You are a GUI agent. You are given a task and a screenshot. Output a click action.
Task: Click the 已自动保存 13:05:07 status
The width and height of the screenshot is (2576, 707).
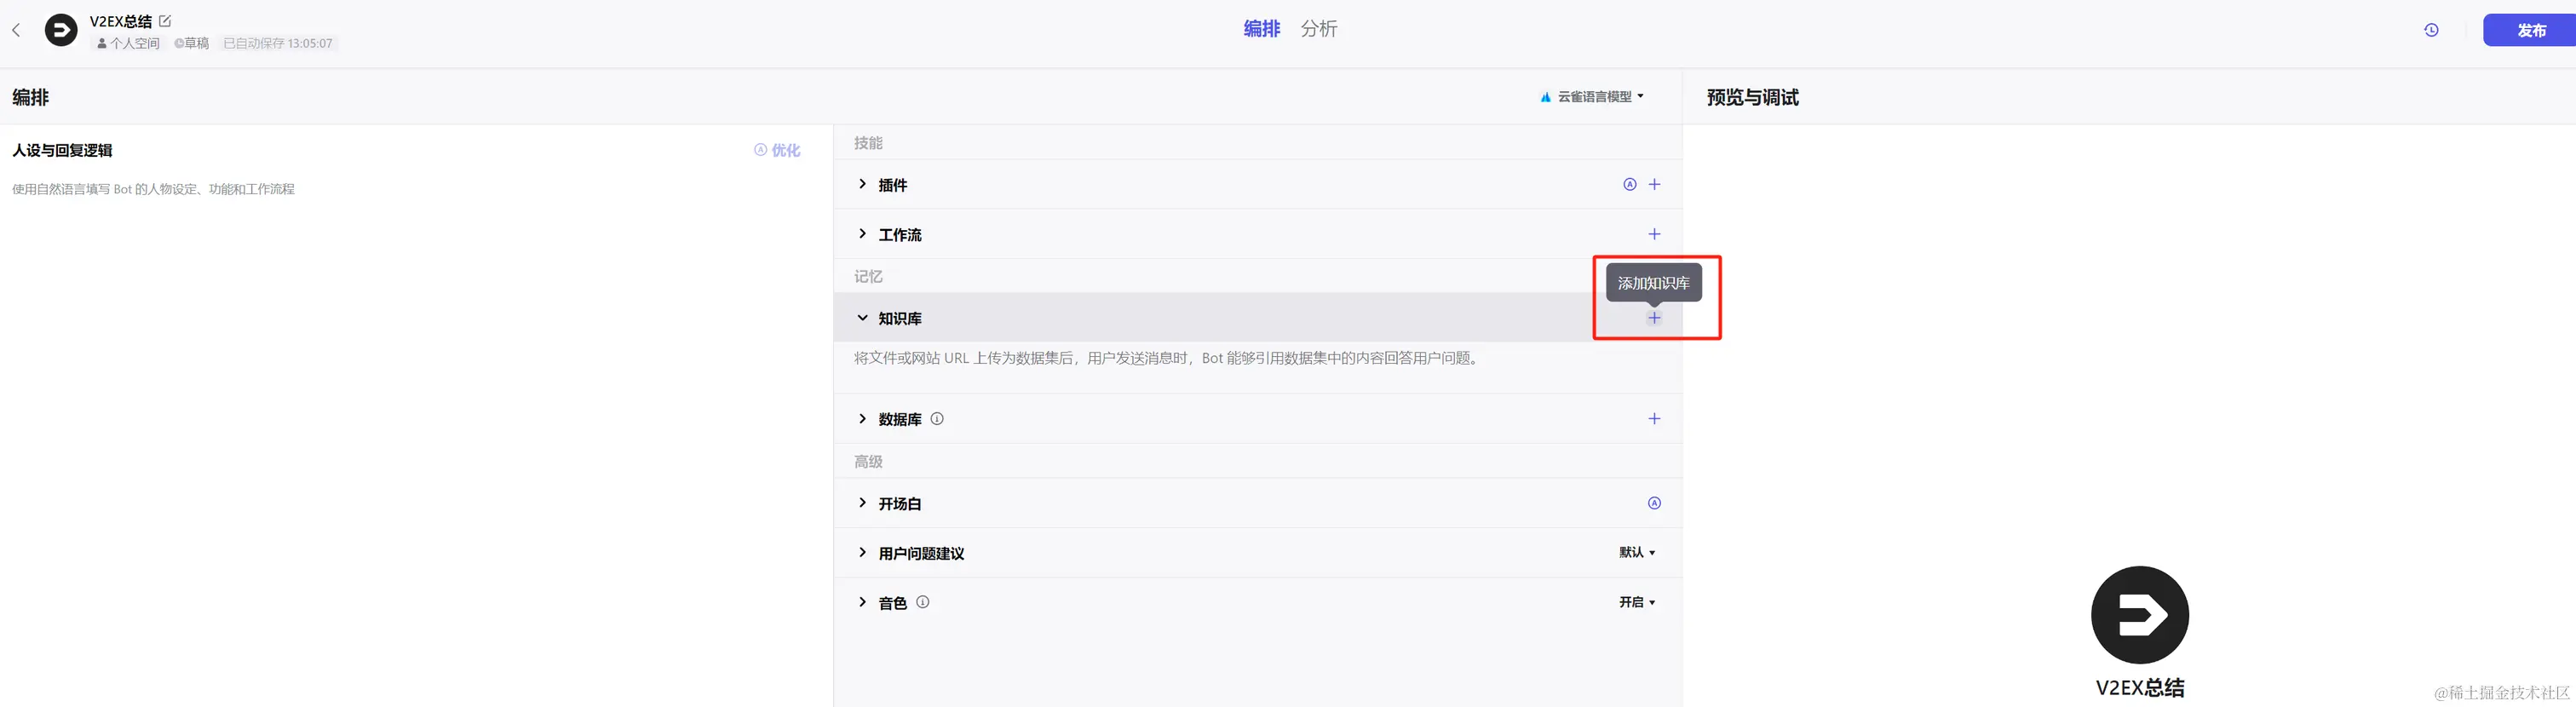278,43
